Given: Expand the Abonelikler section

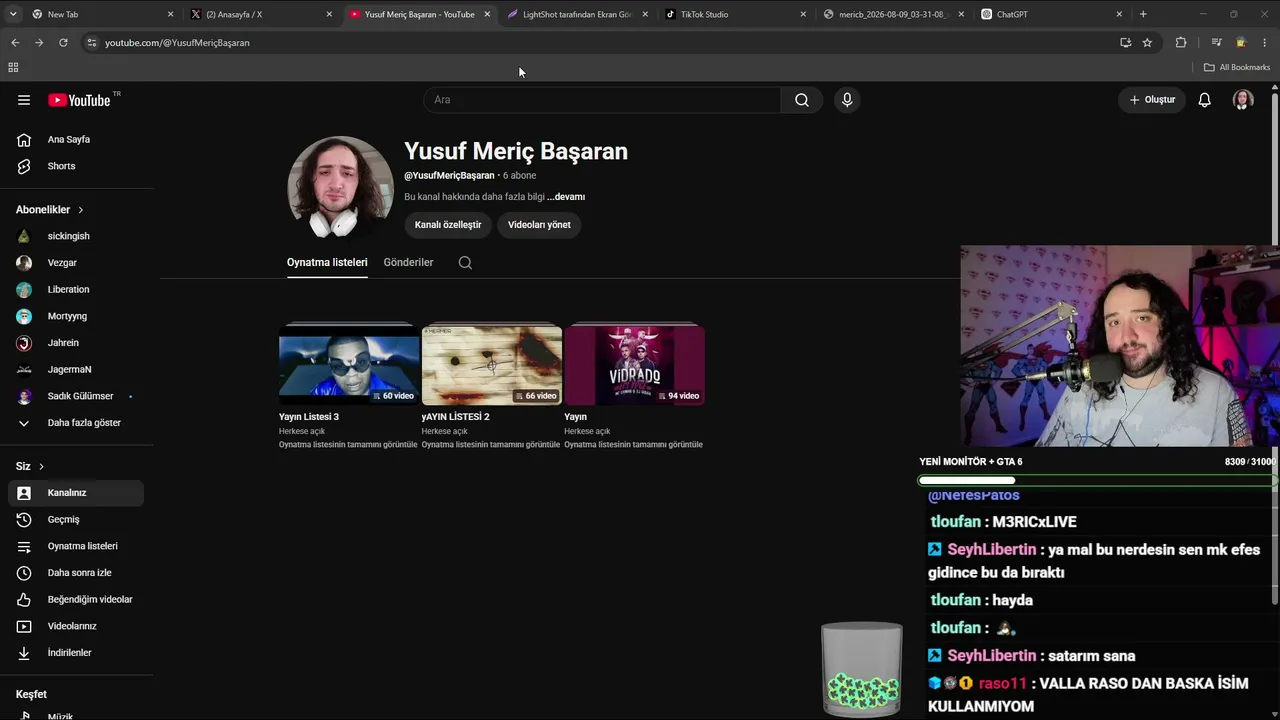Looking at the screenshot, I should [x=50, y=210].
